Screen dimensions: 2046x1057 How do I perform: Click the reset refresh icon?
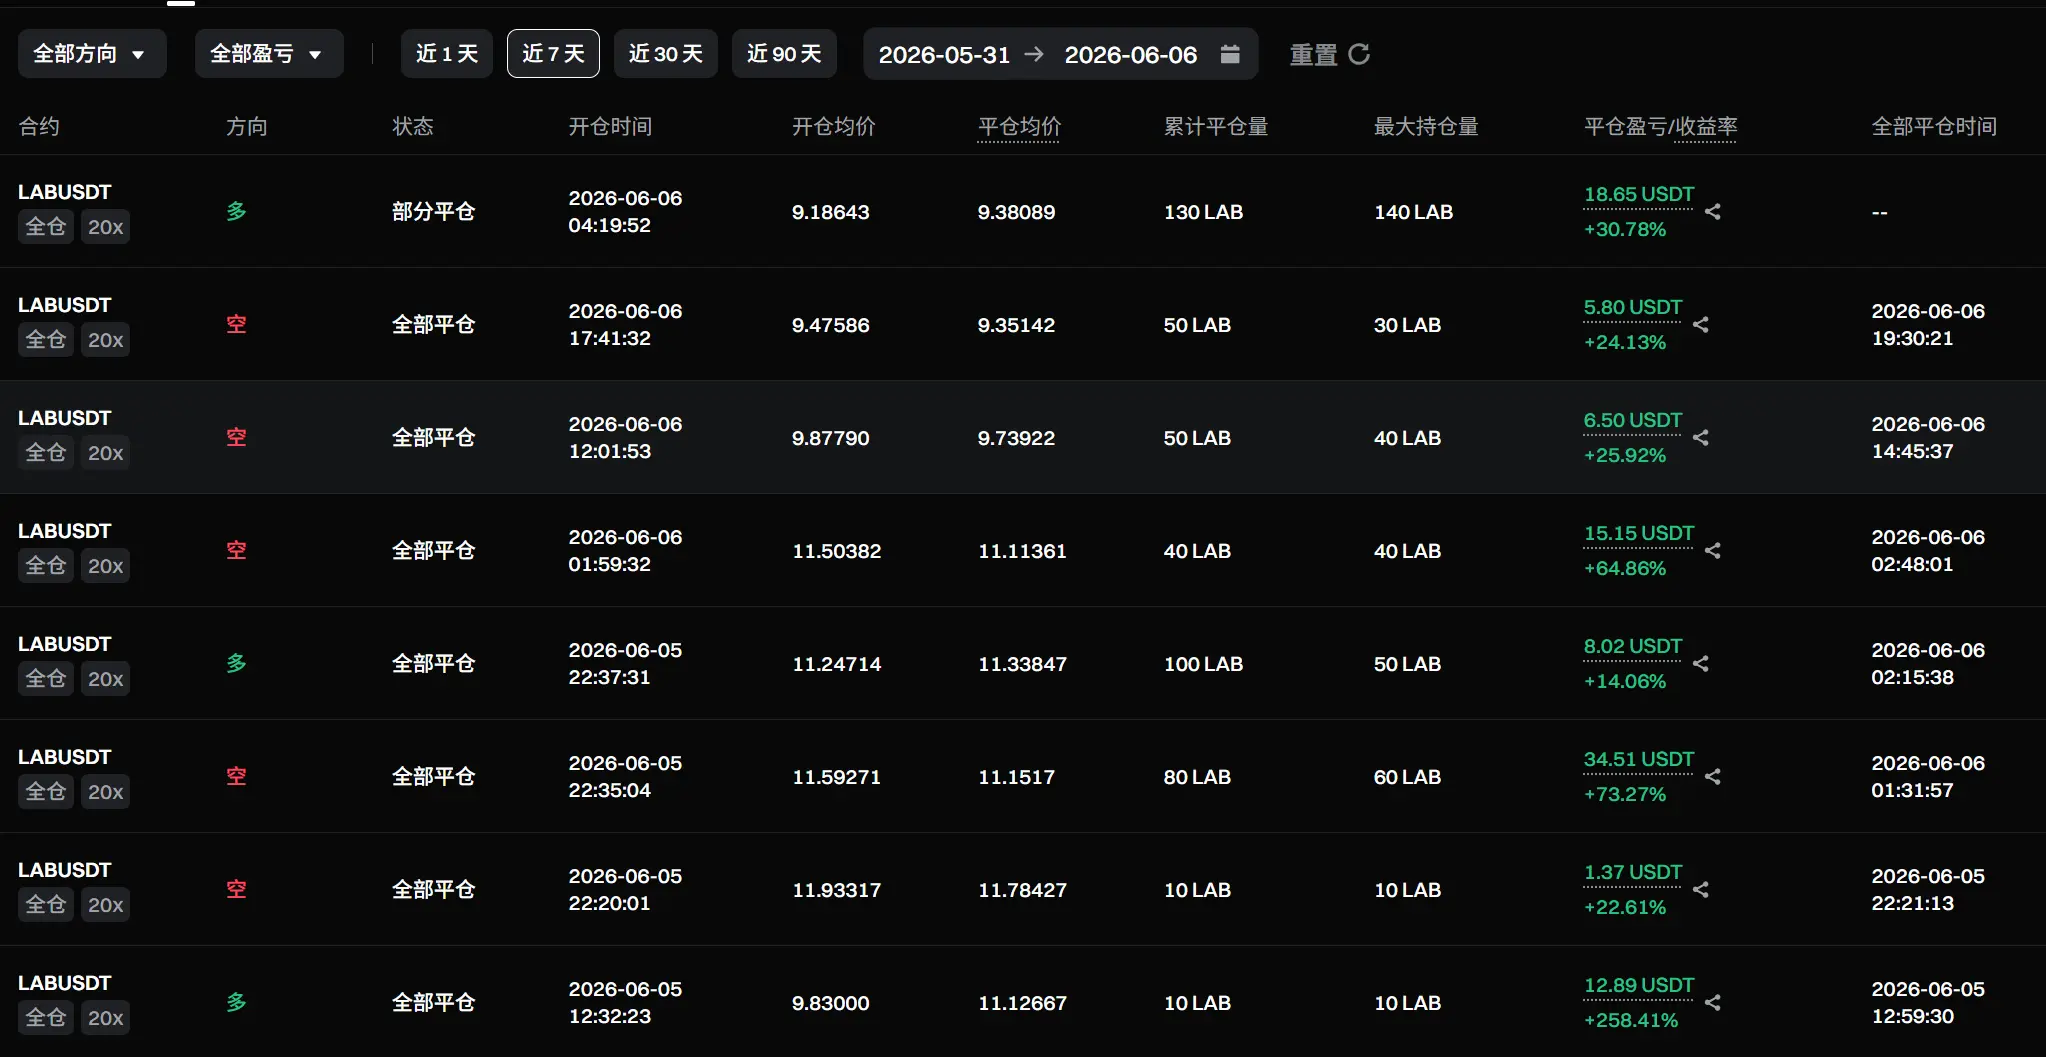pyautogui.click(x=1359, y=54)
